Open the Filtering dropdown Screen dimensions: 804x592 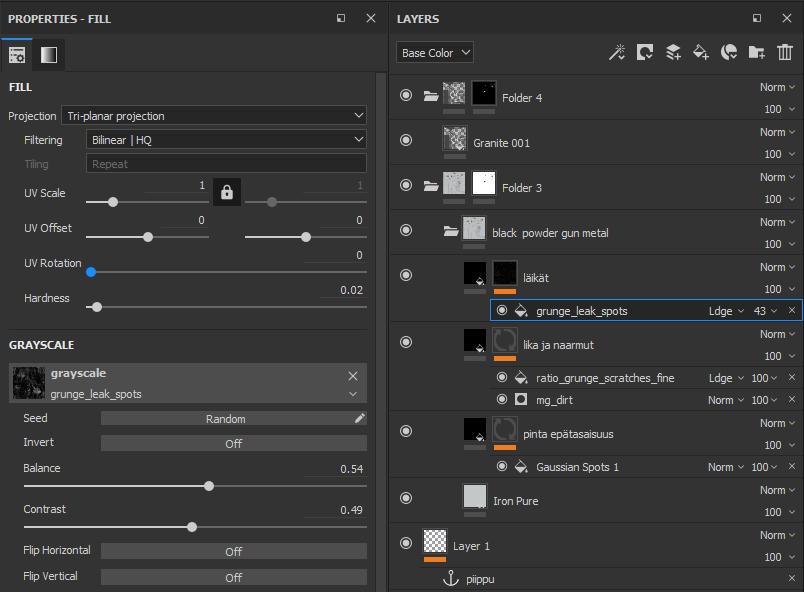[x=226, y=139]
